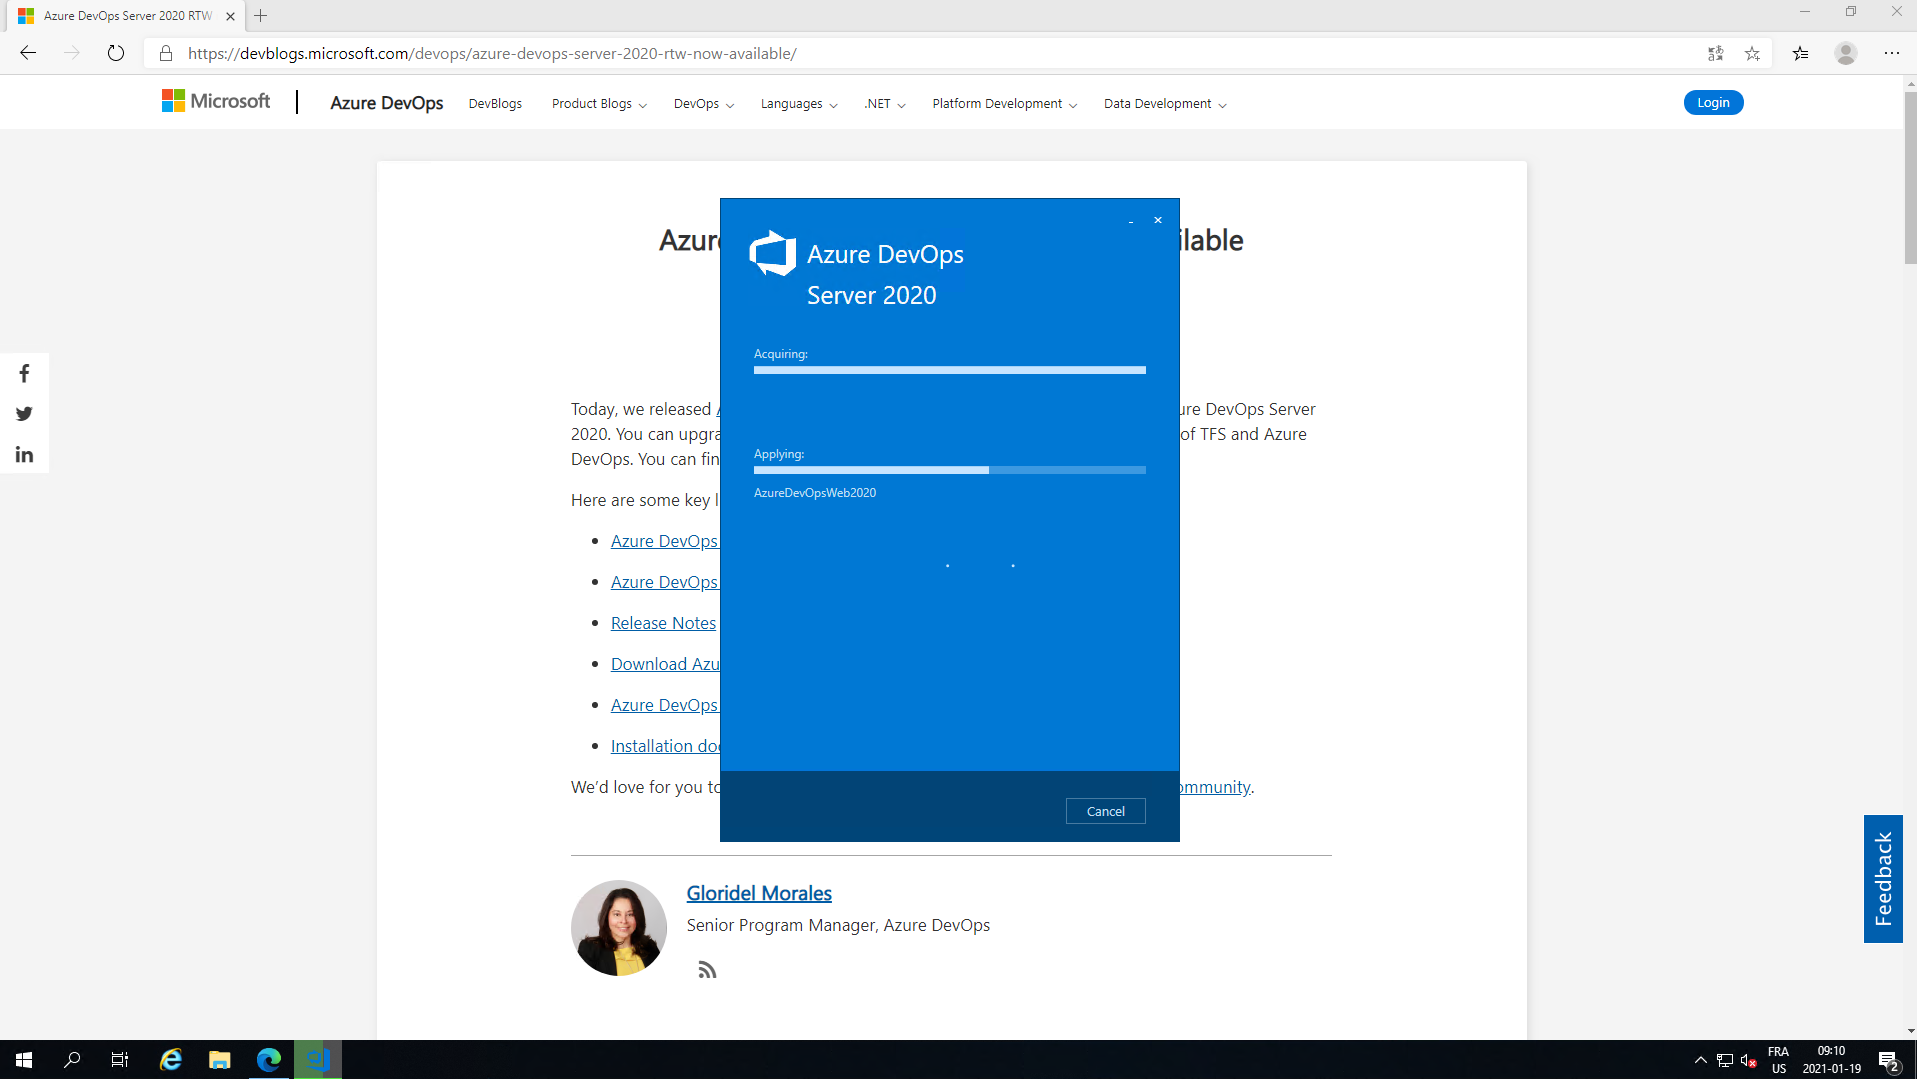Open the Platform Development menu
This screenshot has width=1917, height=1079.
click(x=1004, y=104)
